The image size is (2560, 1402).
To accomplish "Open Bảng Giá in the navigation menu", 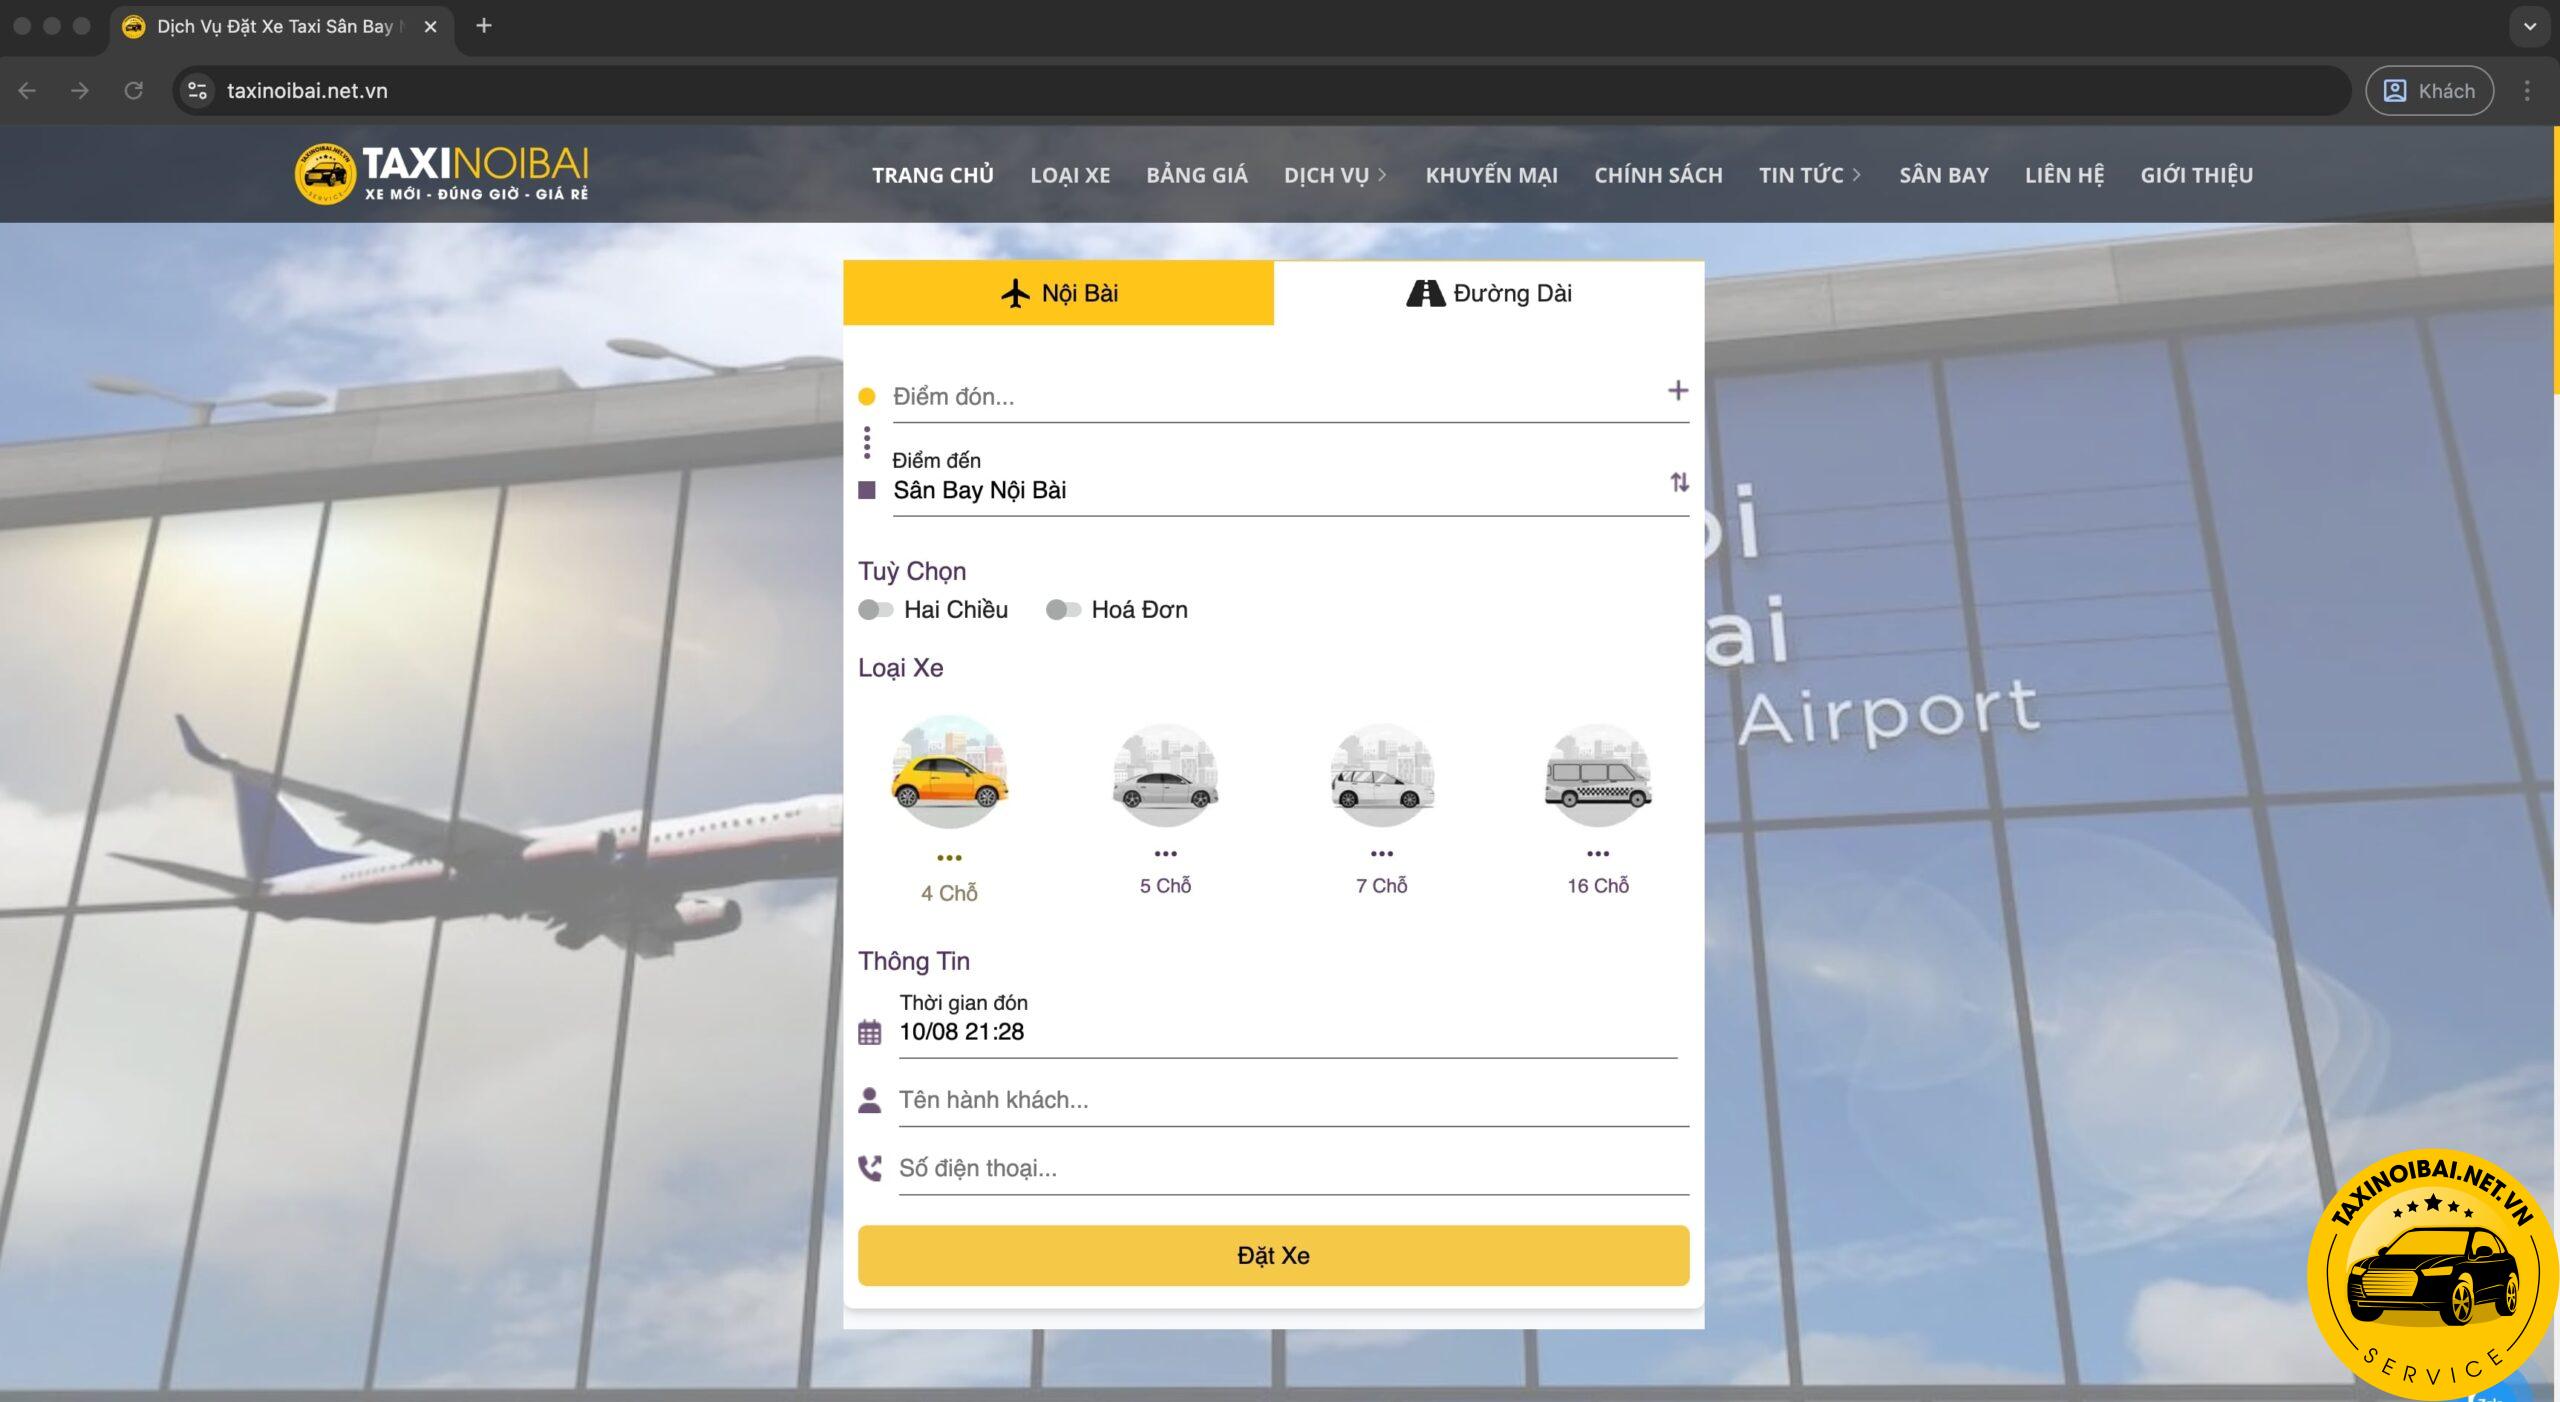I will [x=1196, y=175].
